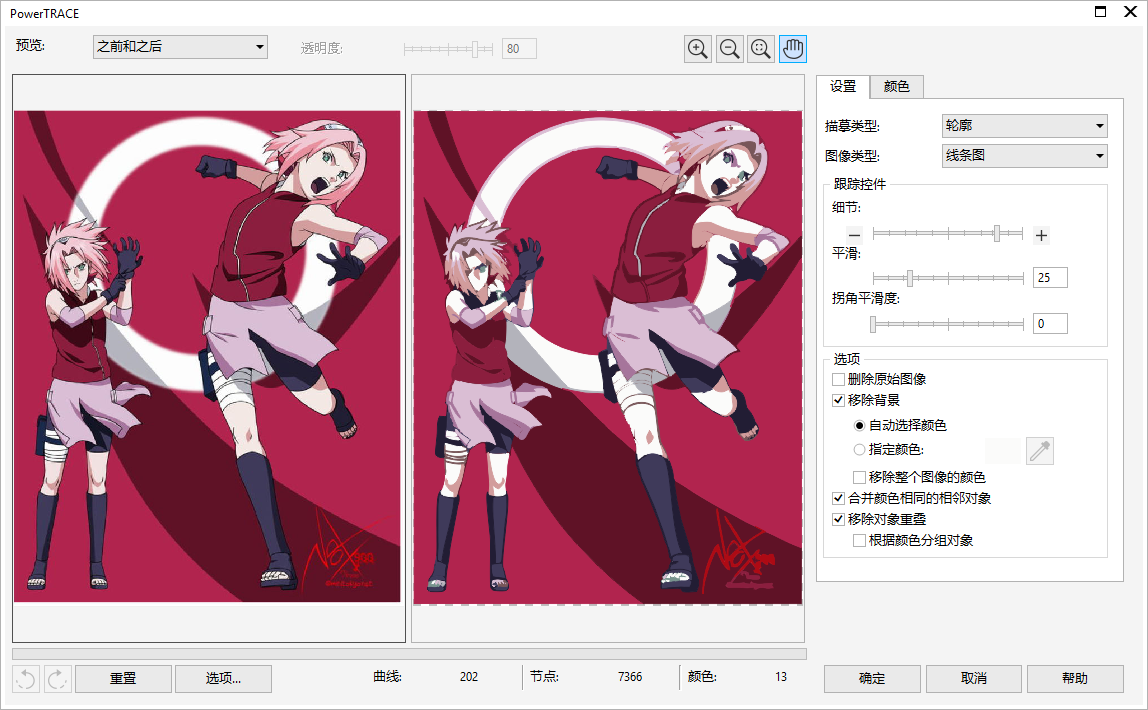This screenshot has height=710, width=1148.
Task: Maximize the PowerTRACE window
Action: coord(1100,12)
